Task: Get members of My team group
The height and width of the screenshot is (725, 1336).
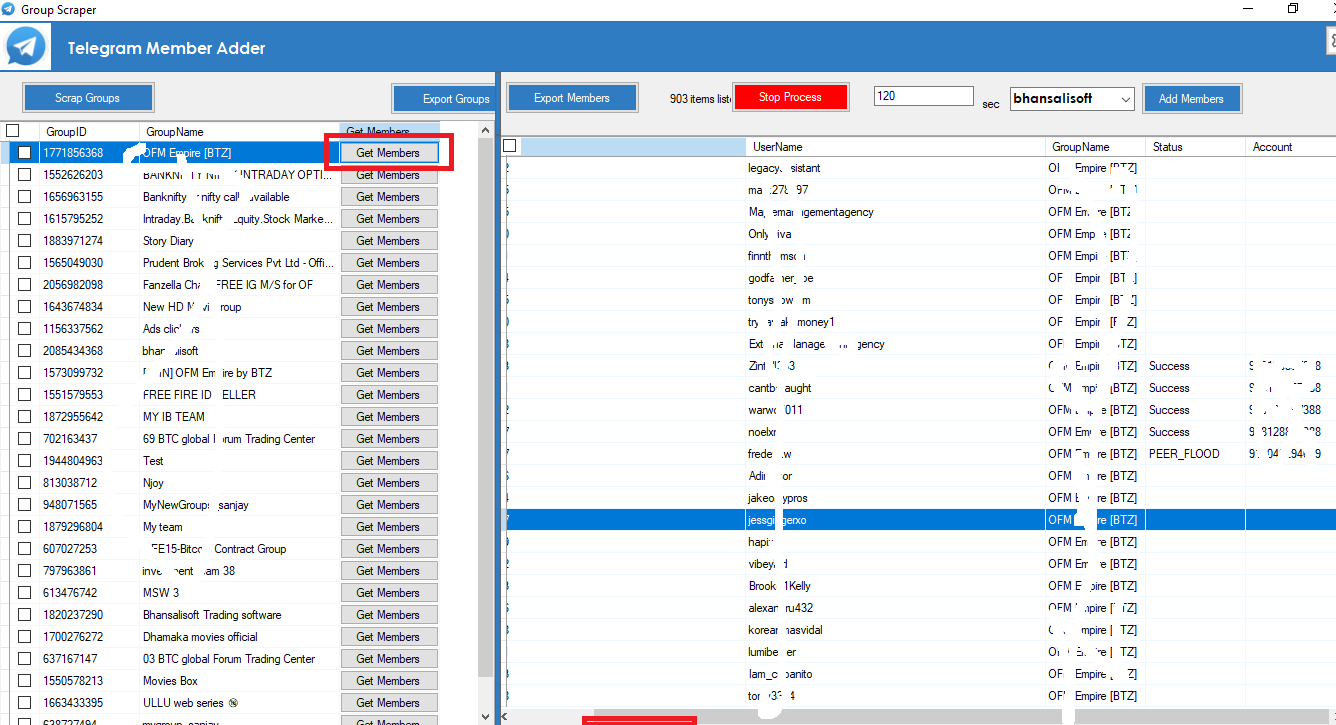Action: (389, 527)
